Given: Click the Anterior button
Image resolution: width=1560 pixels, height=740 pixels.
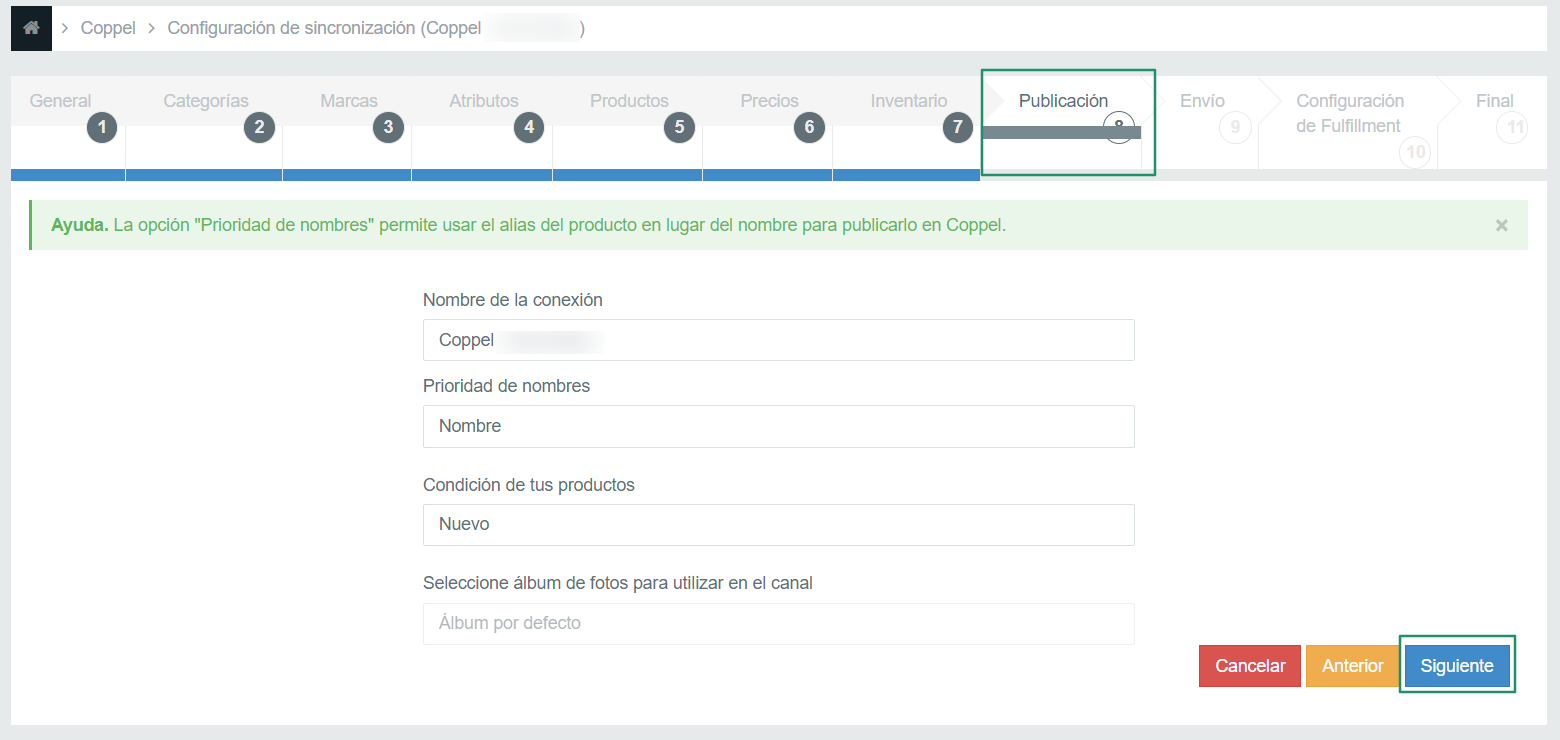Looking at the screenshot, I should 1353,666.
